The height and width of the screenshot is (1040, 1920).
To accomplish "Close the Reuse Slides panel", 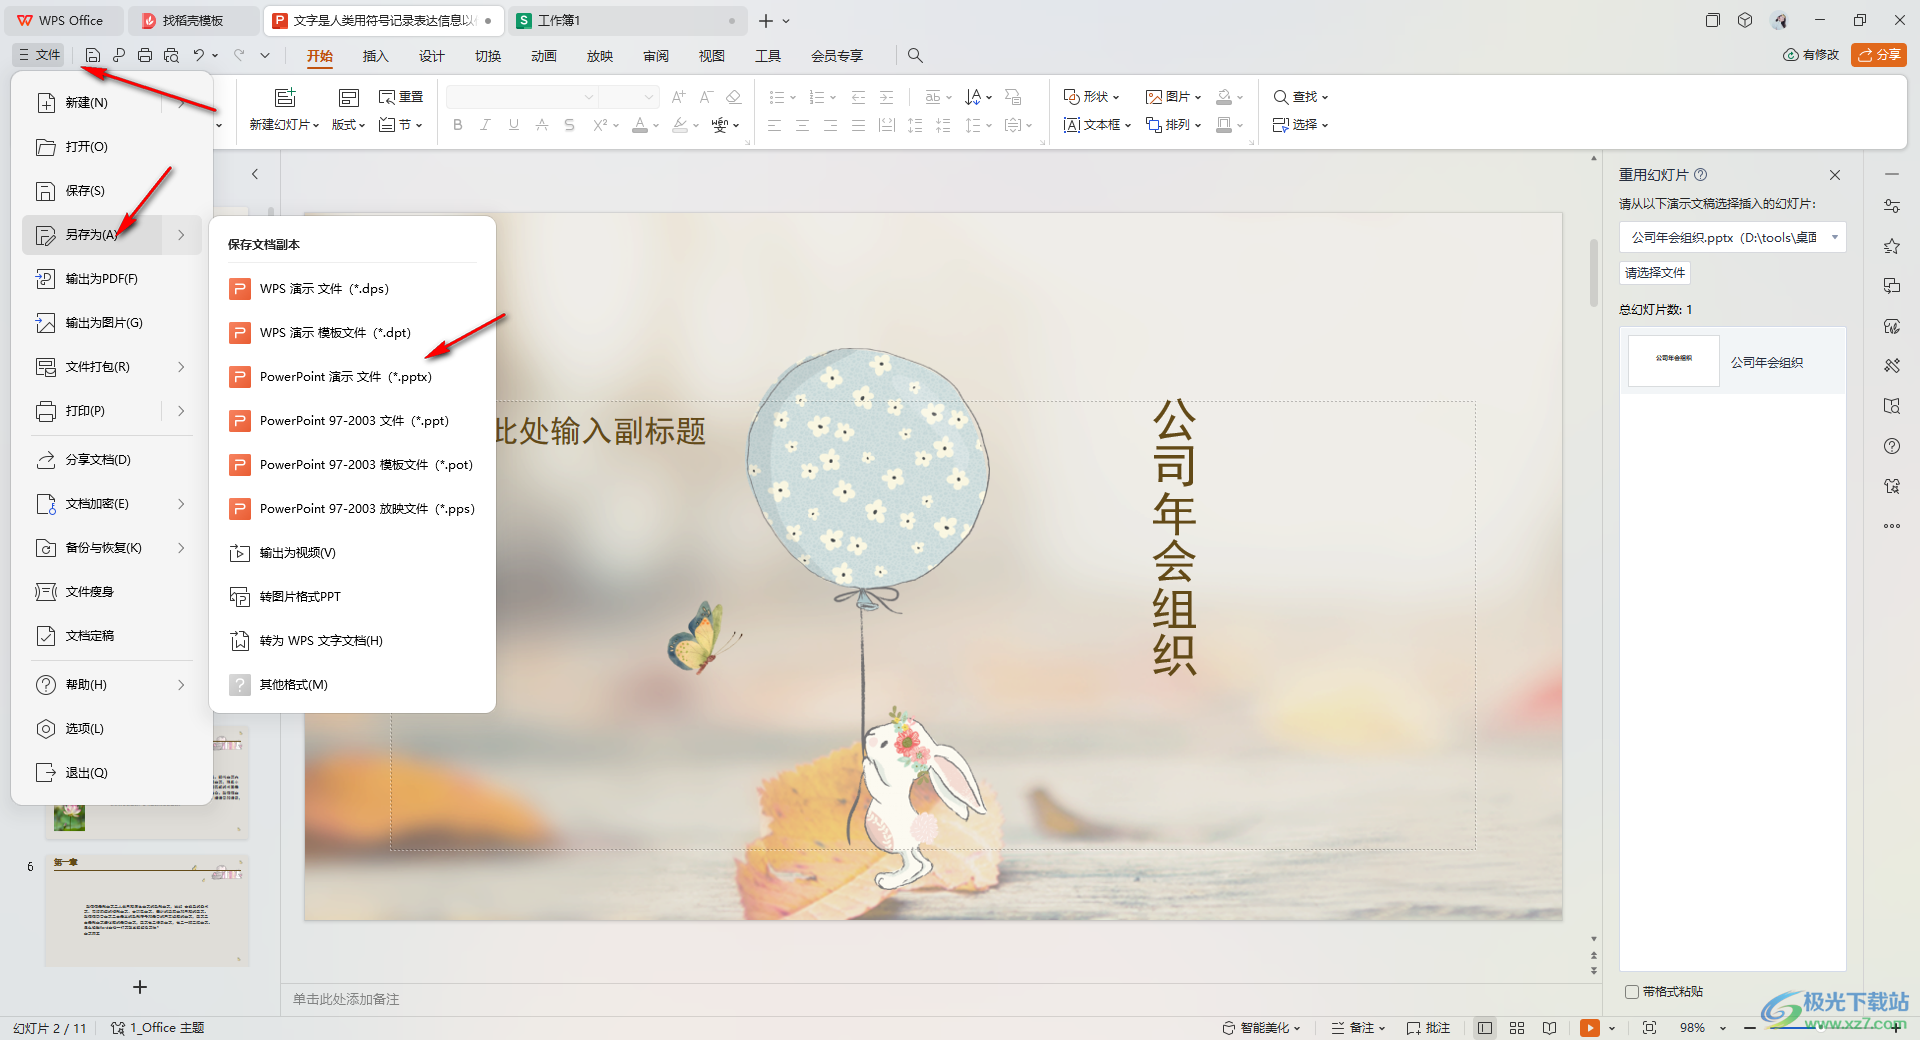I will pyautogui.click(x=1835, y=175).
